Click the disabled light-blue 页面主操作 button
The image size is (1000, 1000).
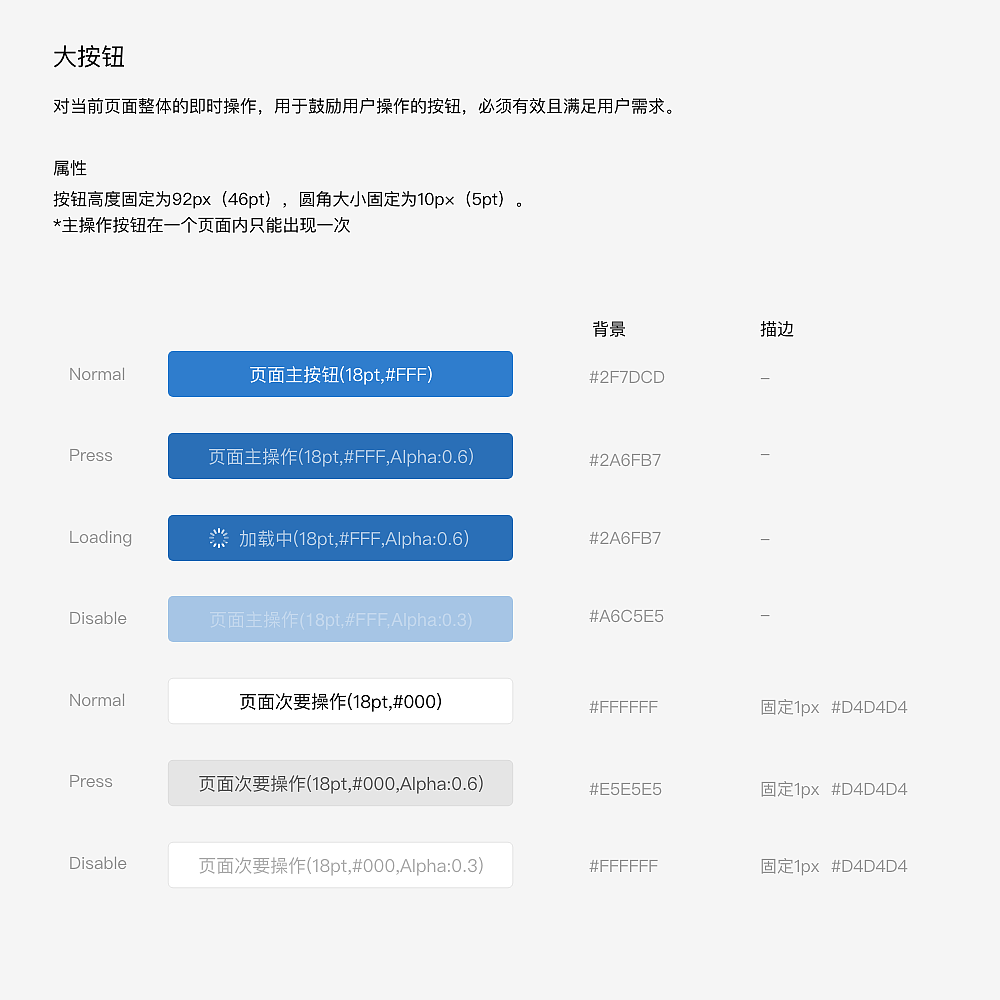coord(340,619)
